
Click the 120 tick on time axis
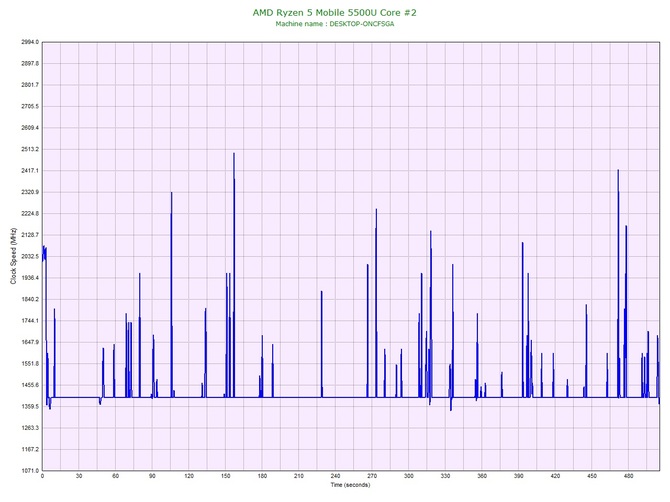189,476
